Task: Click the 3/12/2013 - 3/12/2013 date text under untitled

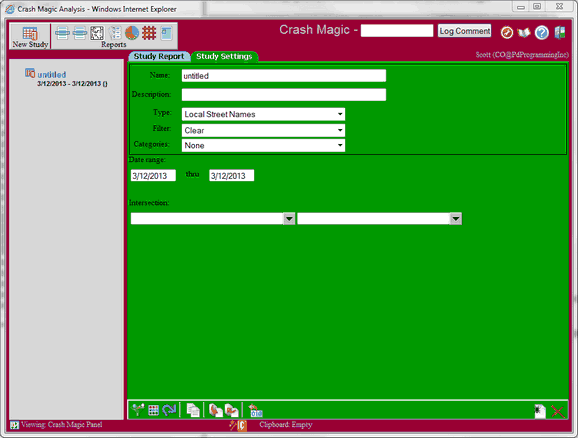Action: pos(72,84)
